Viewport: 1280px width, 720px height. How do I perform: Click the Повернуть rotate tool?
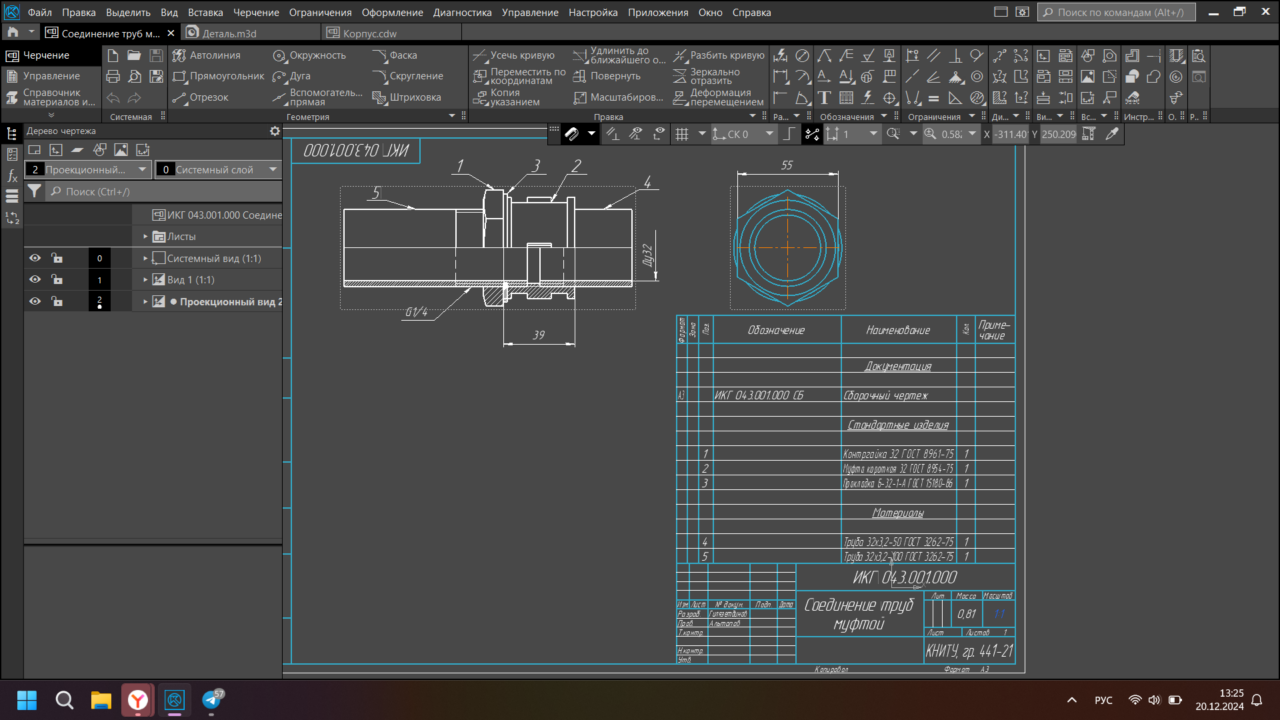coord(607,76)
